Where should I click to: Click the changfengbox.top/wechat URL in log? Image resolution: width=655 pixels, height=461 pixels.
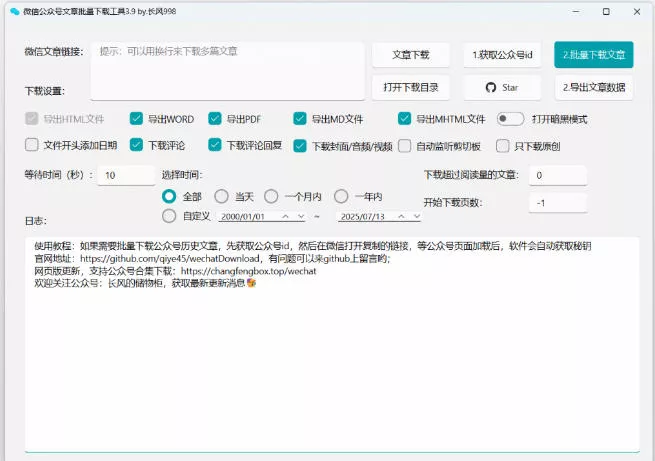click(249, 271)
